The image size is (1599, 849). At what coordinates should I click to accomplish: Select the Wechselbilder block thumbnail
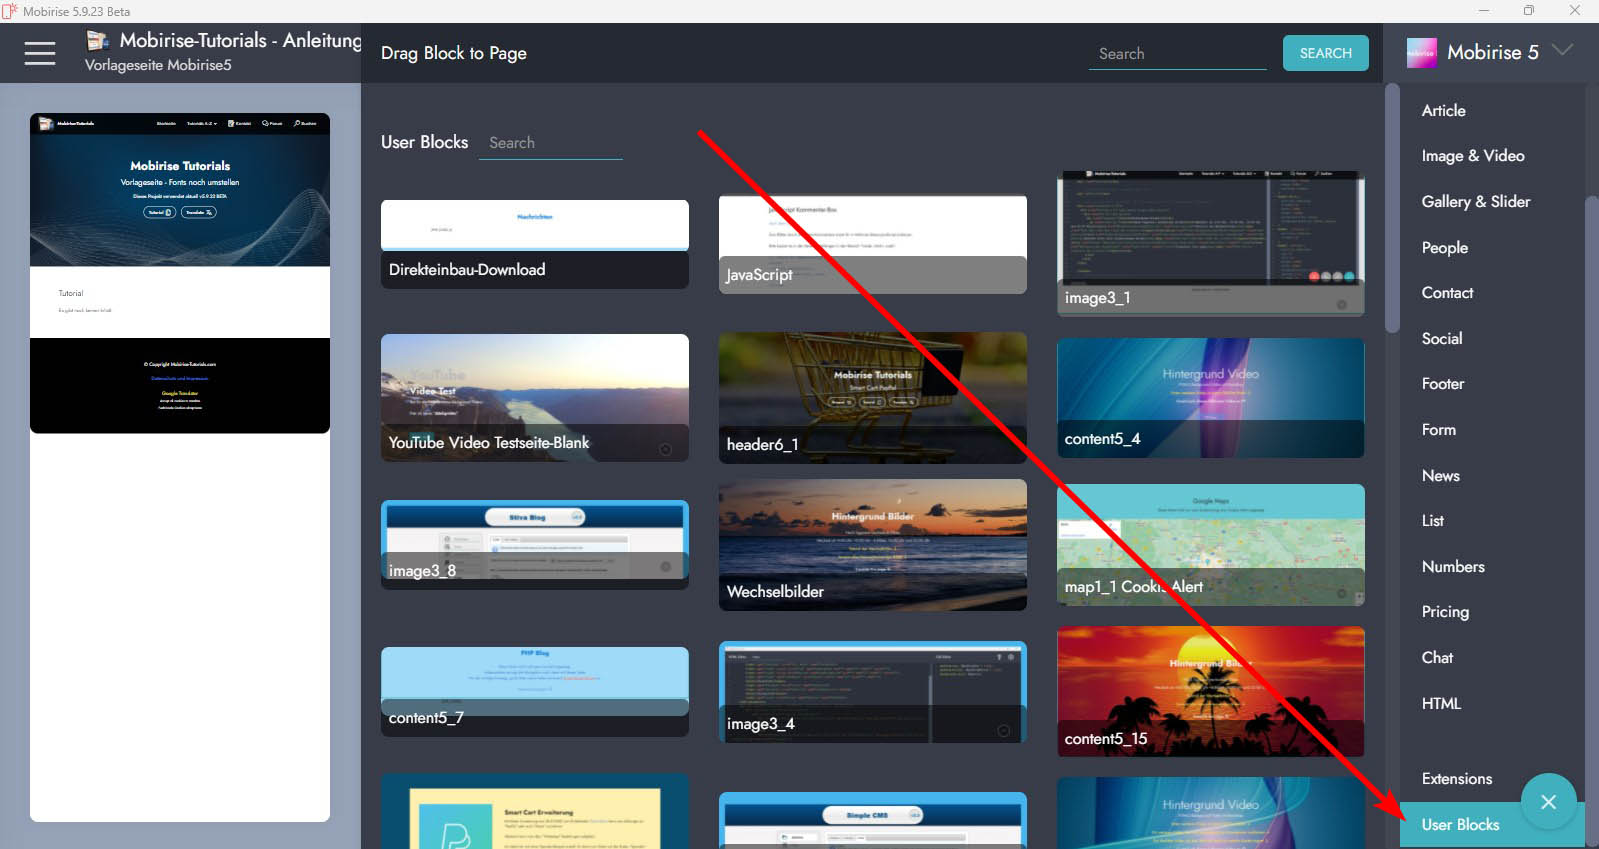click(x=872, y=543)
